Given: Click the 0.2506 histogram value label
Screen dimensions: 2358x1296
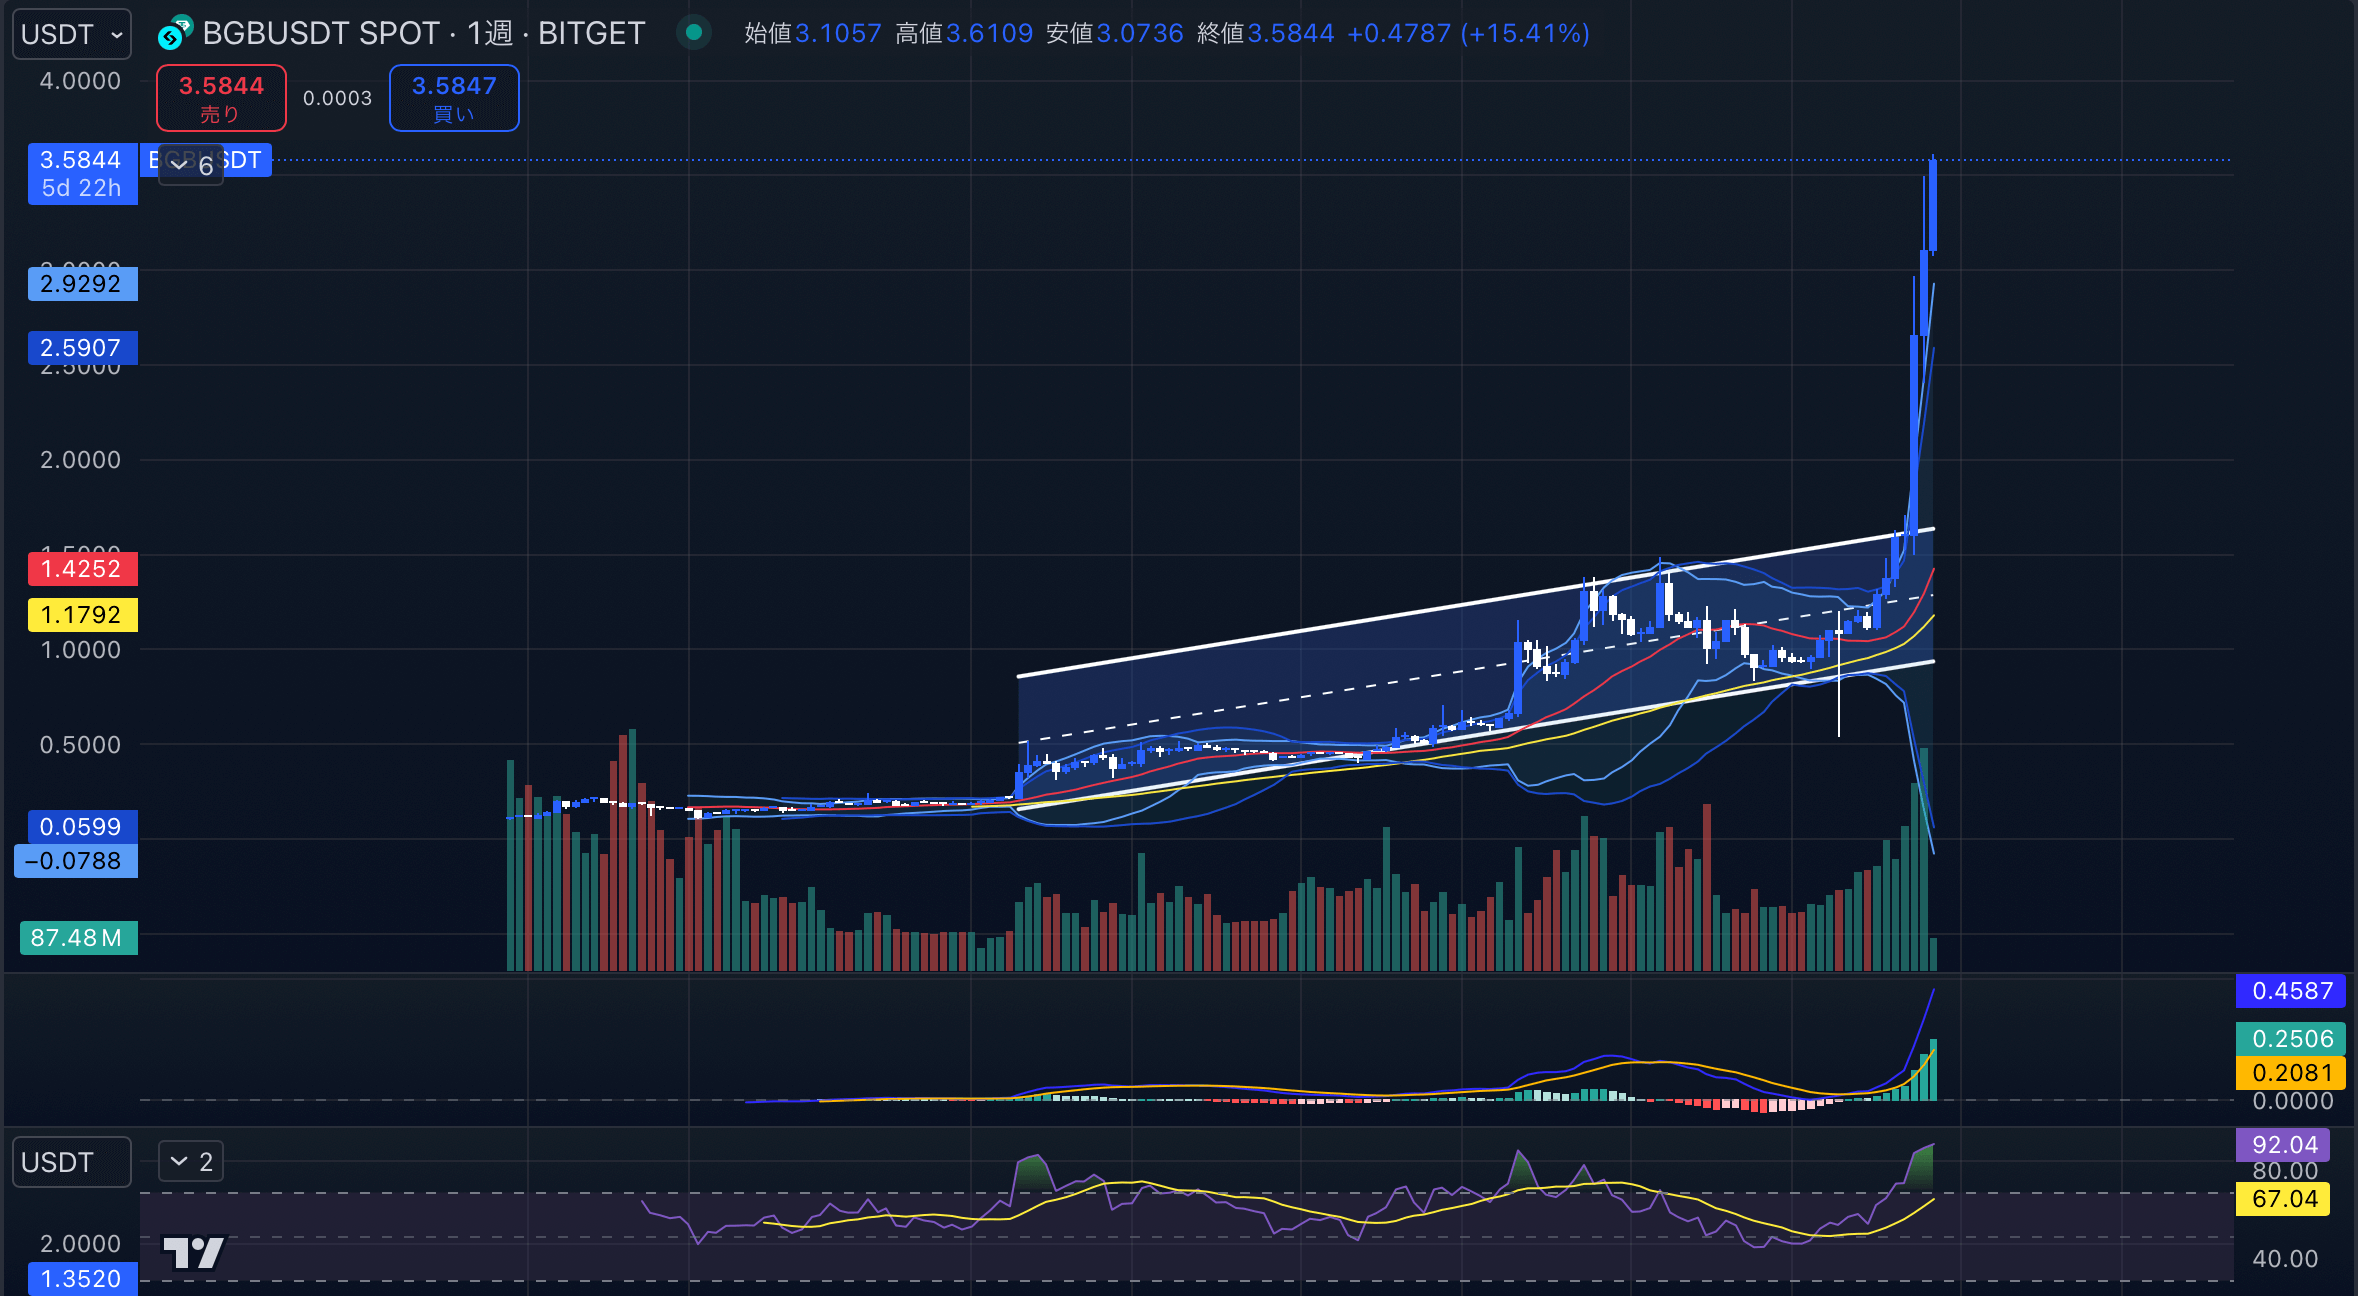Looking at the screenshot, I should pyautogui.click(x=2291, y=1039).
